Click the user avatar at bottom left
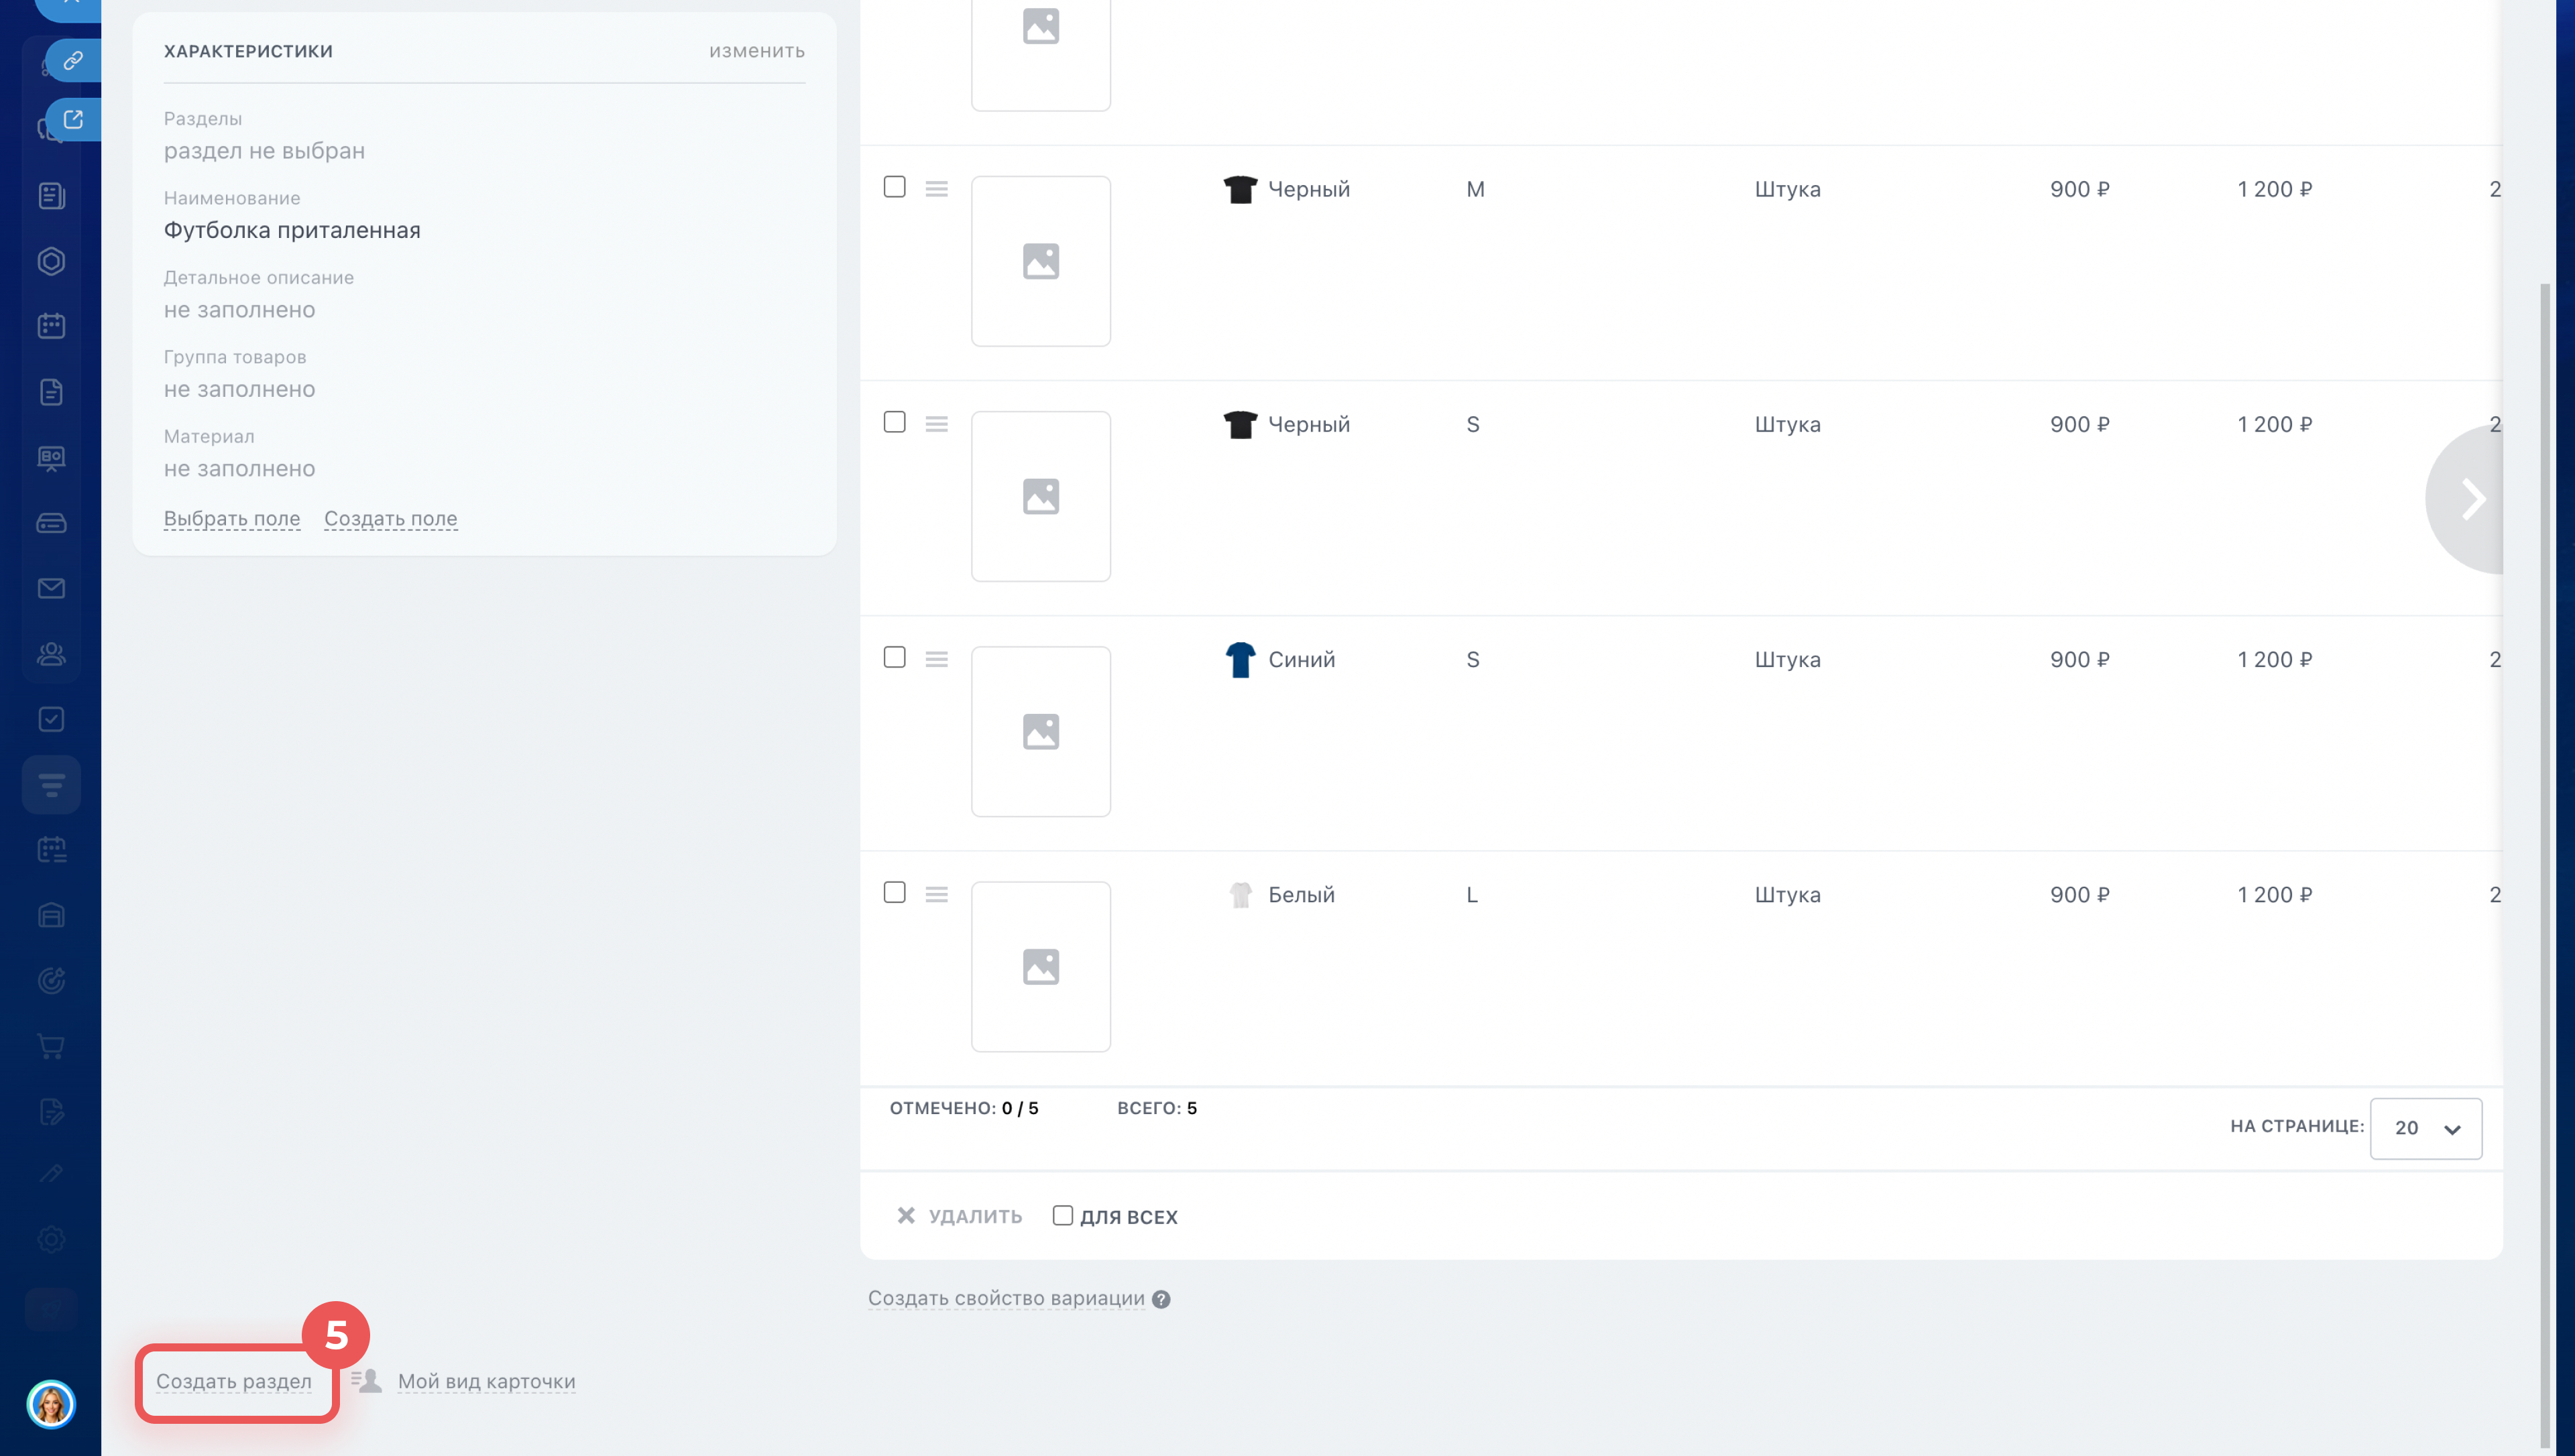The width and height of the screenshot is (2575, 1456). 51,1404
